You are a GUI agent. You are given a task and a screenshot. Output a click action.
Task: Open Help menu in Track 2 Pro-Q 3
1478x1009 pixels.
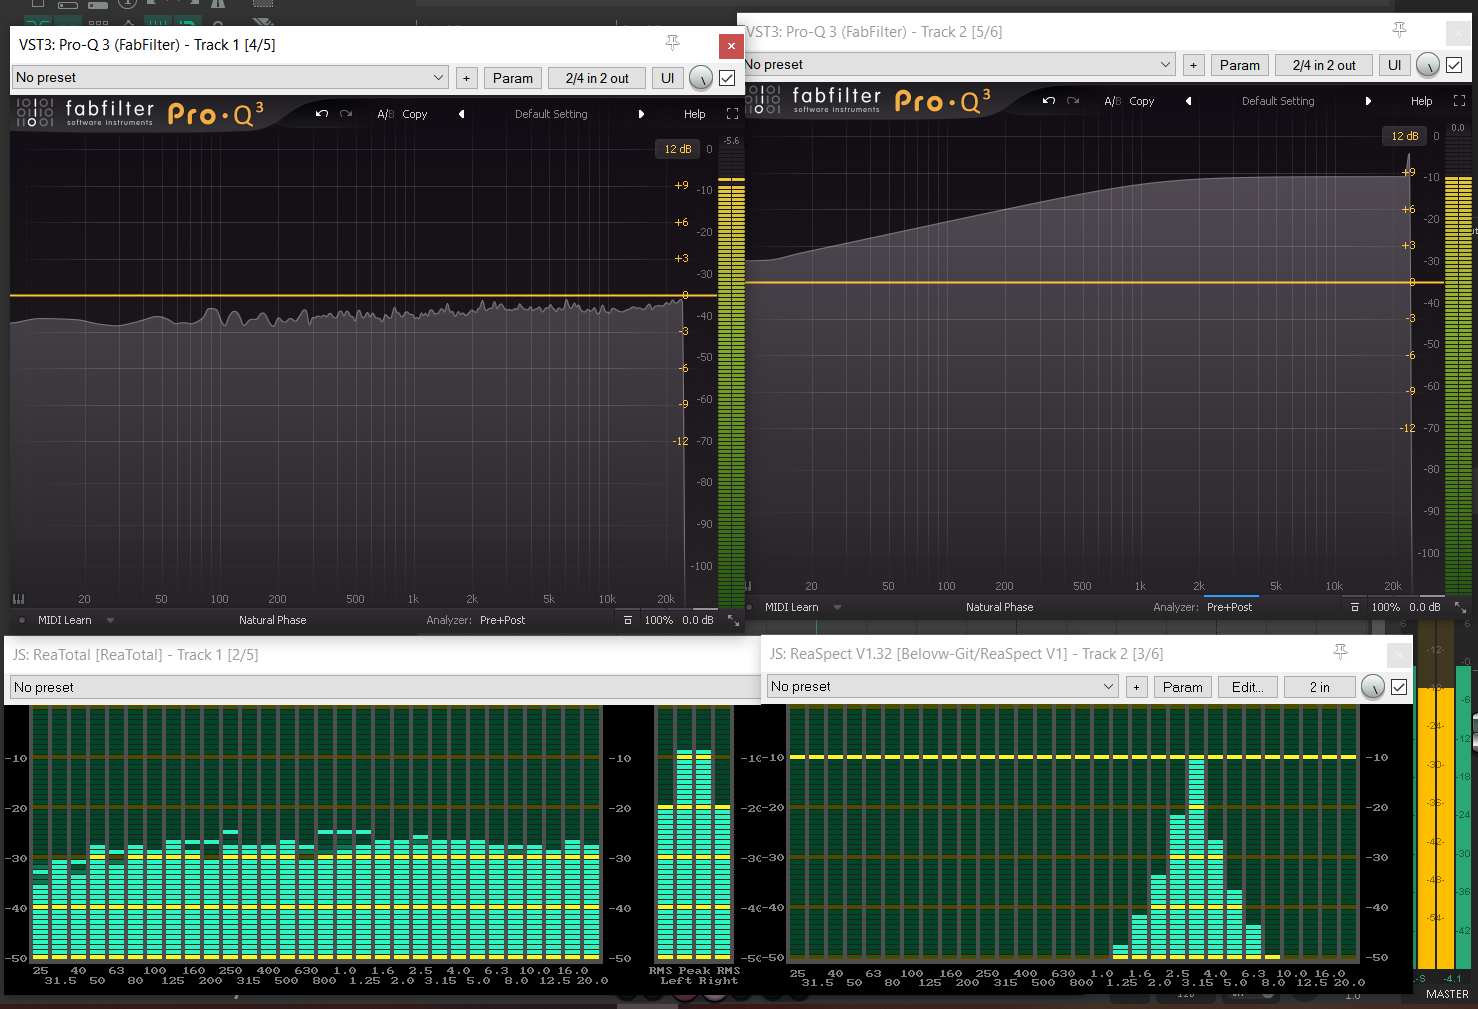pyautogui.click(x=1421, y=101)
